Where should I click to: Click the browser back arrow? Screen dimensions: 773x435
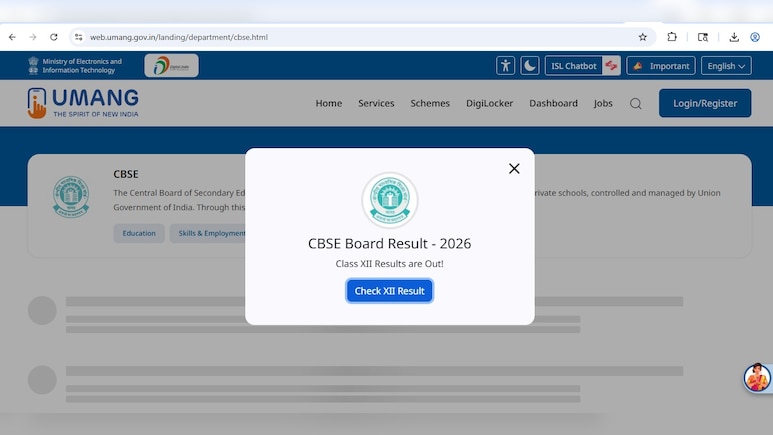(12, 37)
